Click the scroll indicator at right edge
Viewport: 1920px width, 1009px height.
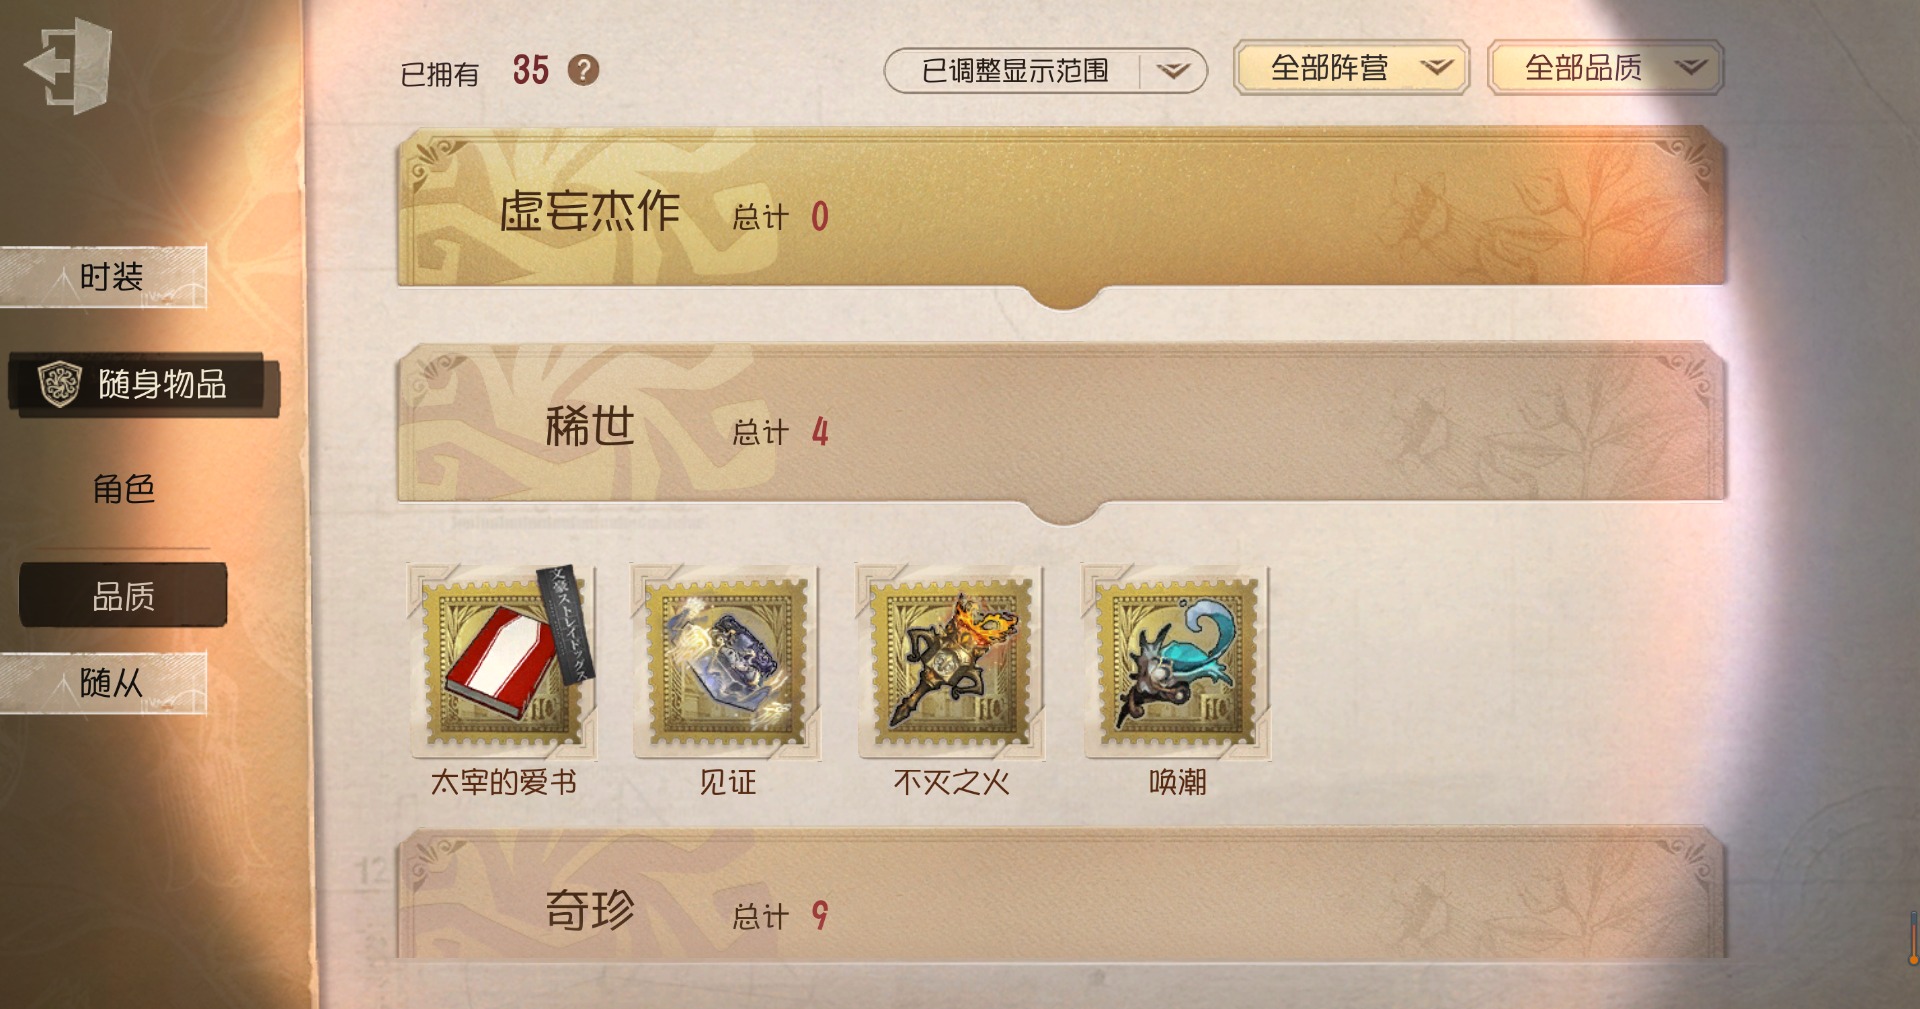pos(1913,937)
